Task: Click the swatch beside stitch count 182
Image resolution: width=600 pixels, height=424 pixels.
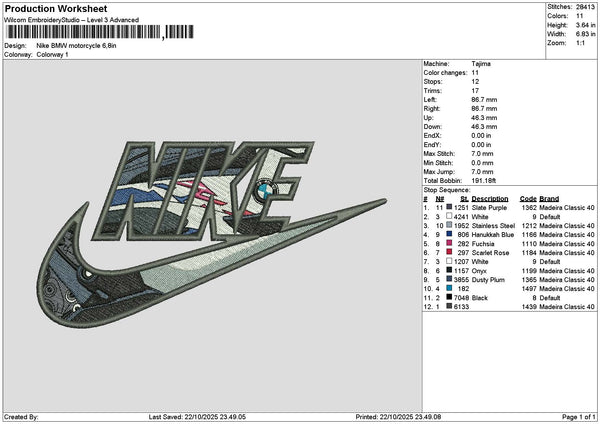Action: click(449, 288)
